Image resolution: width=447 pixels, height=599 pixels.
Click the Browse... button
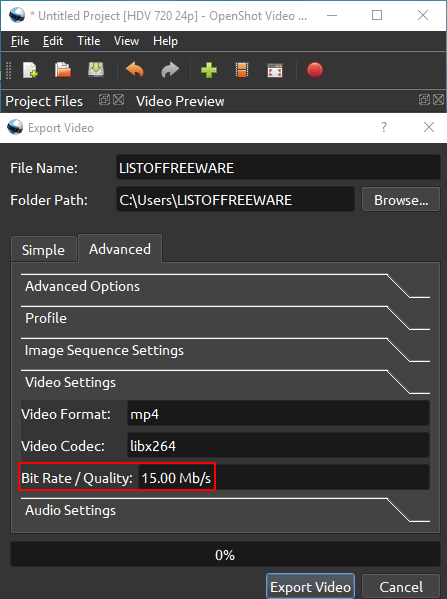coord(401,199)
